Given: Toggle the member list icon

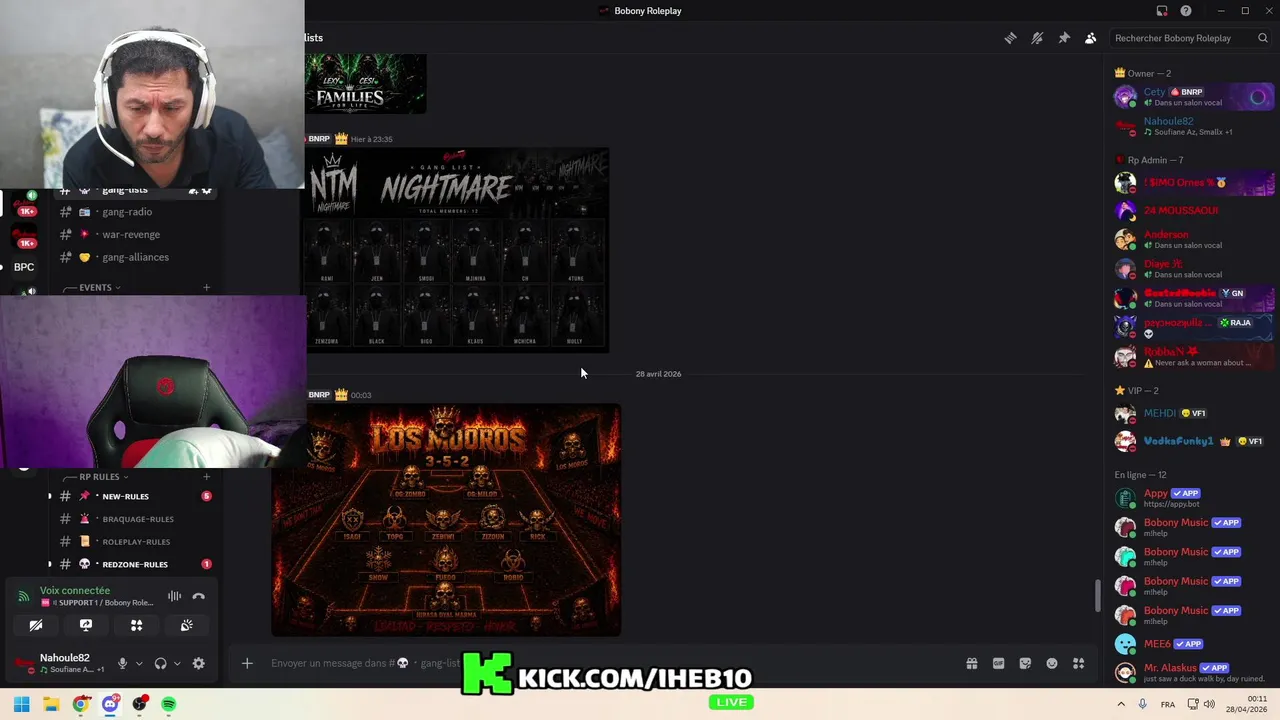Looking at the screenshot, I should [x=1091, y=38].
